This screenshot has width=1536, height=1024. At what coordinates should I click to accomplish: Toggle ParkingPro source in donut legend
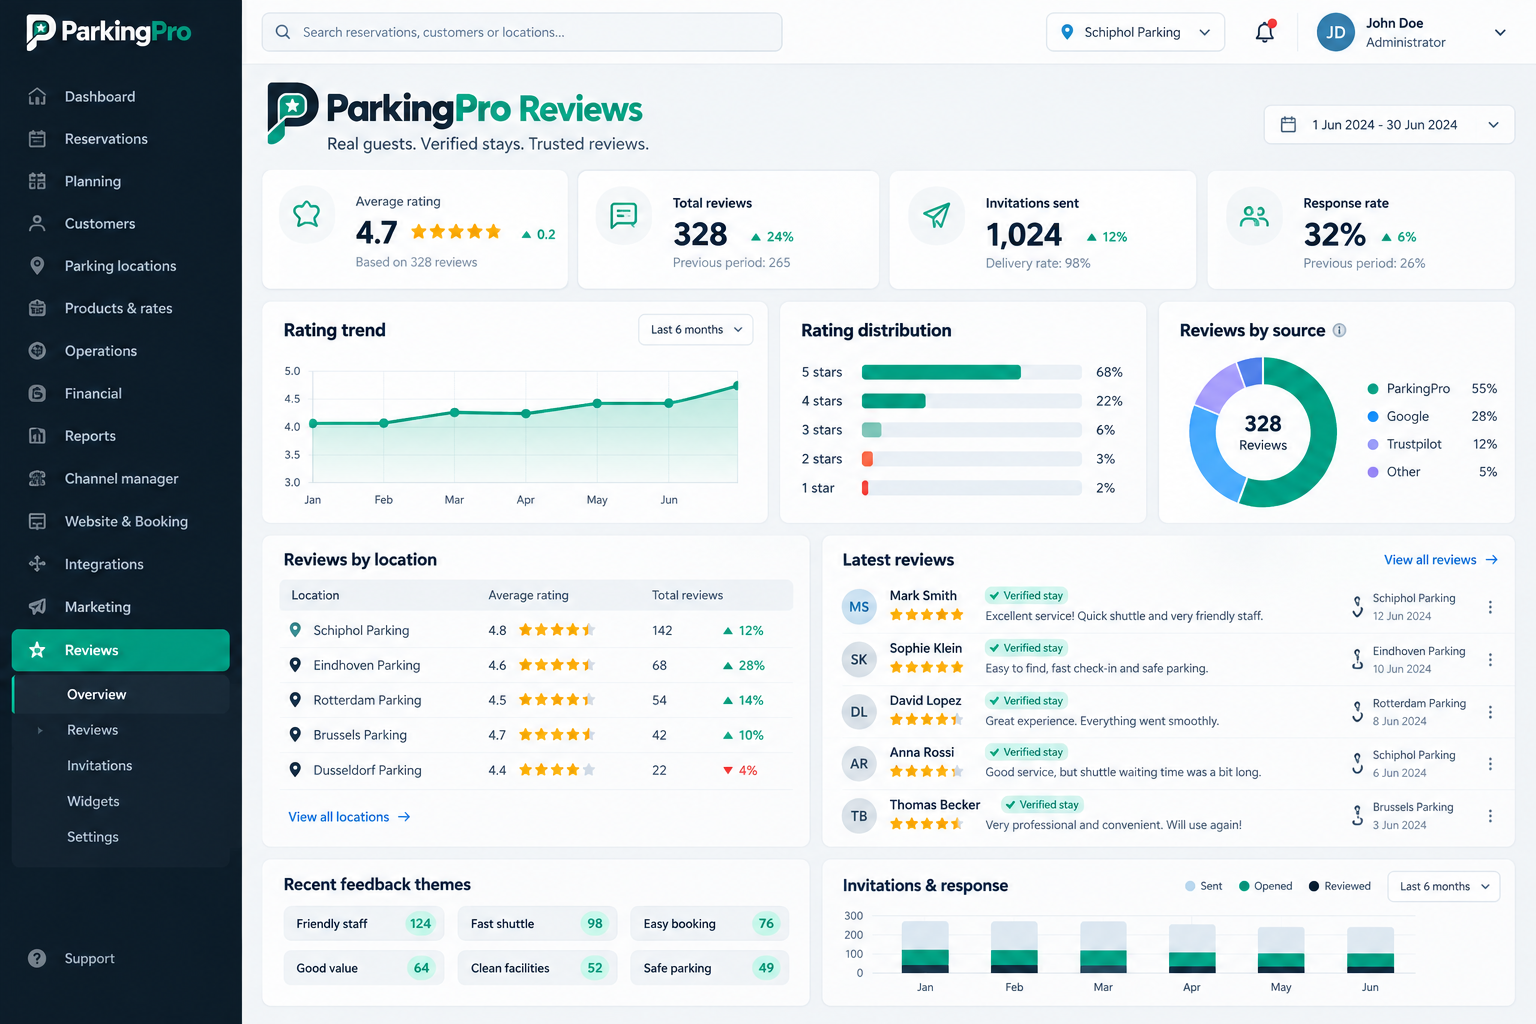(1432, 388)
